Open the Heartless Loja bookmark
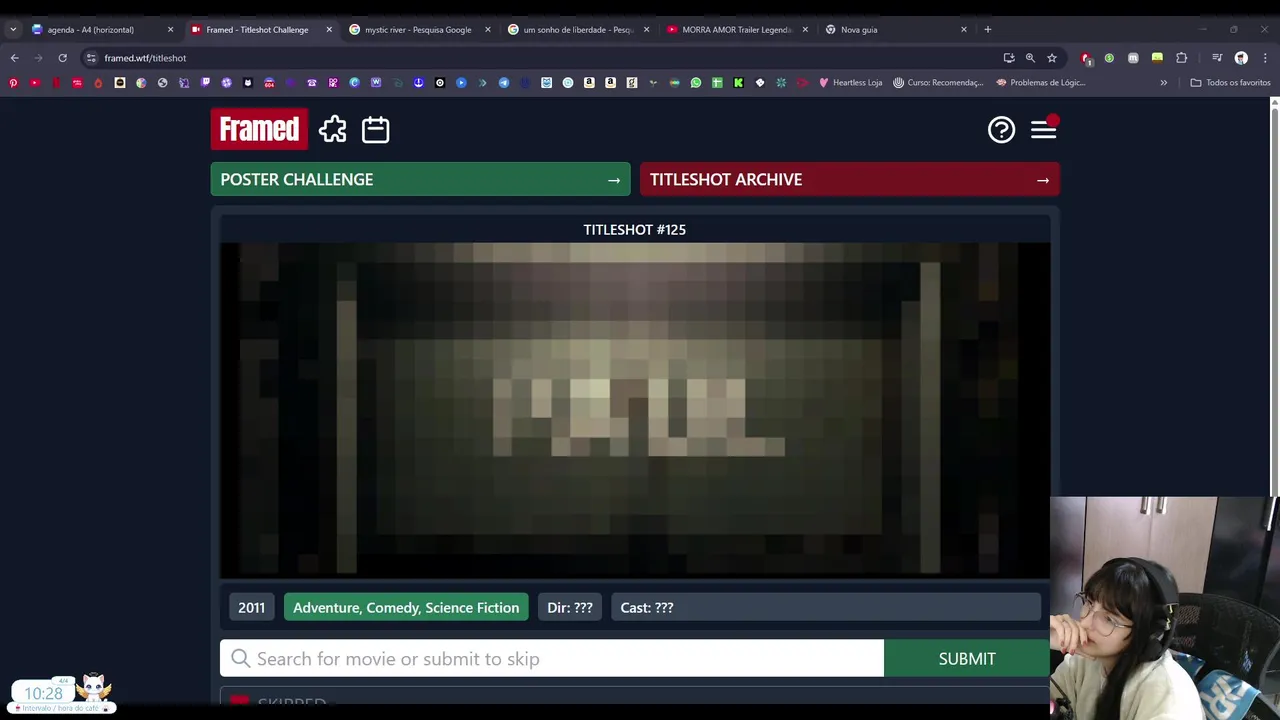 coord(851,82)
